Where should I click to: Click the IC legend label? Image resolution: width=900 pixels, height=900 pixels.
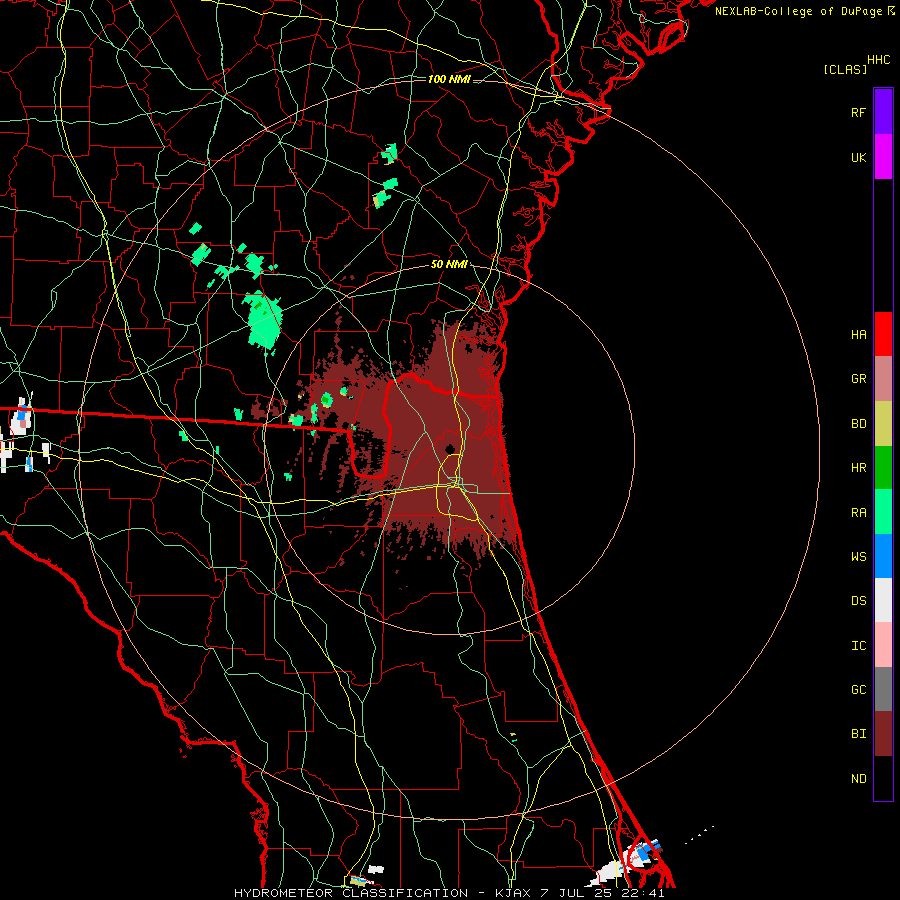pos(858,646)
